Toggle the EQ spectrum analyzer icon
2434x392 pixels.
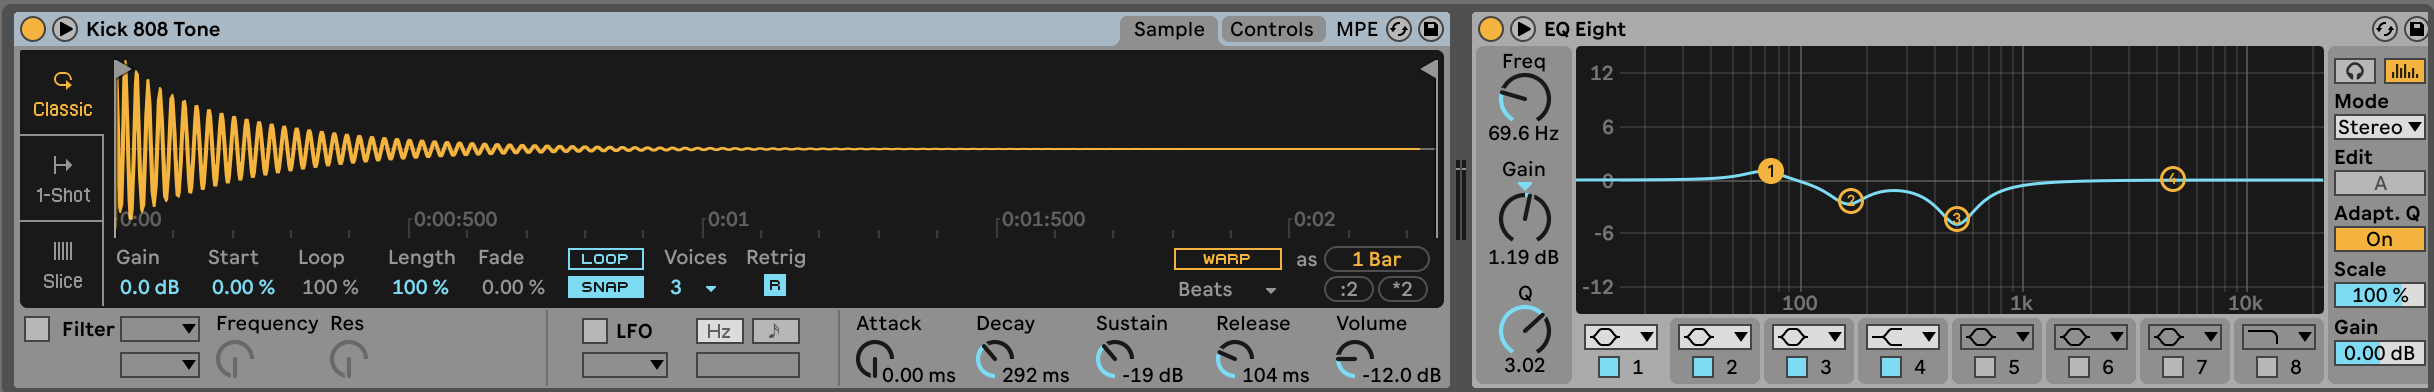pyautogui.click(x=2404, y=71)
